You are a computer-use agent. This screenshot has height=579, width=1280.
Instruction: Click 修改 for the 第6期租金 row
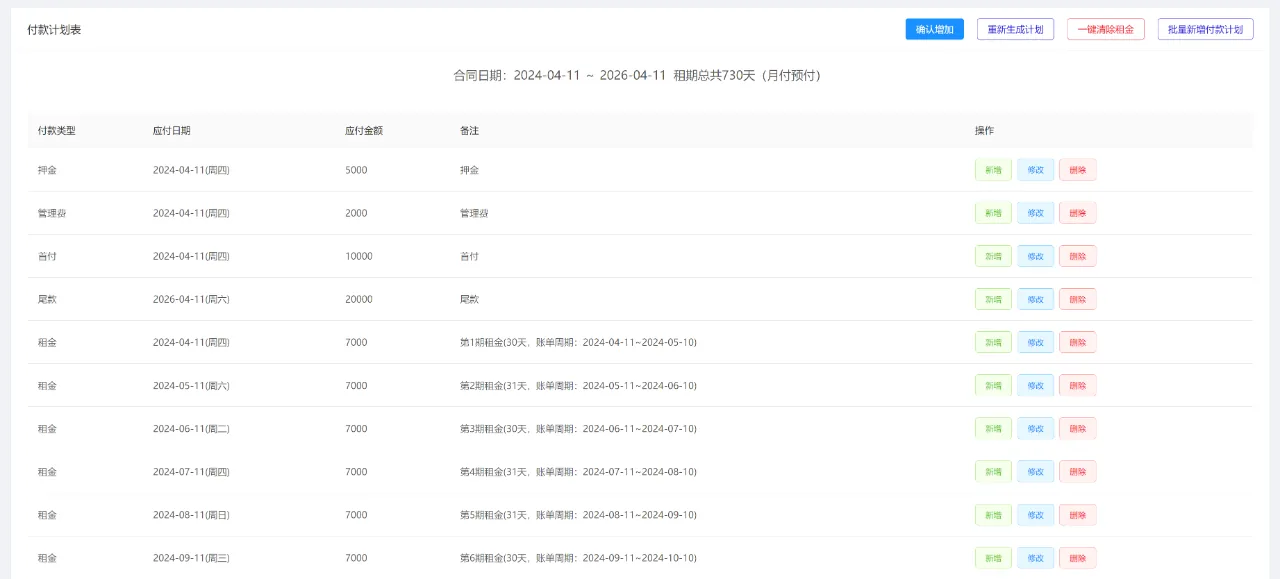click(1036, 557)
